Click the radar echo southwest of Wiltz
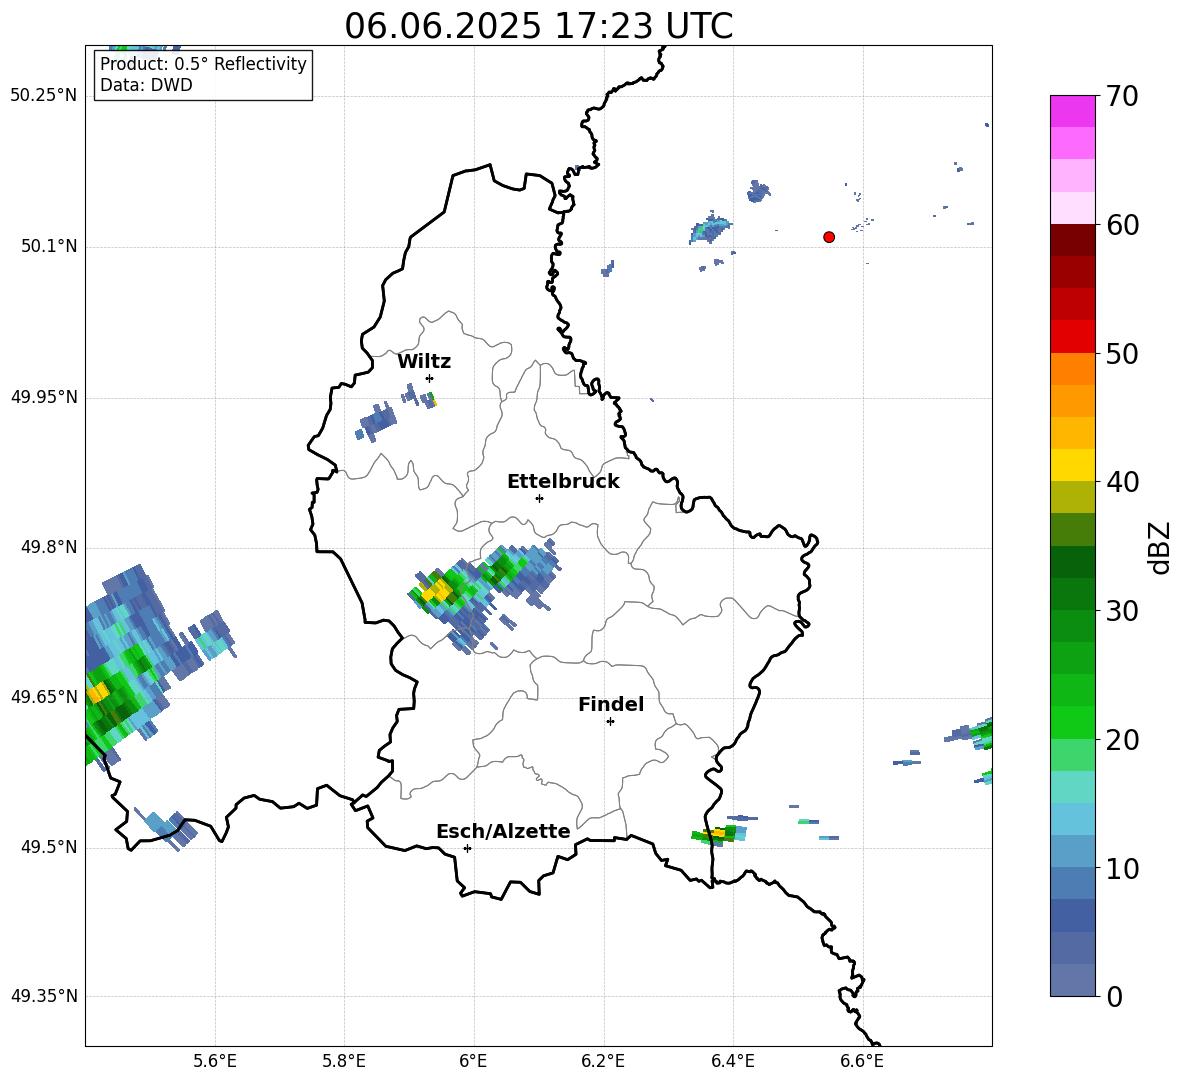 [376, 422]
